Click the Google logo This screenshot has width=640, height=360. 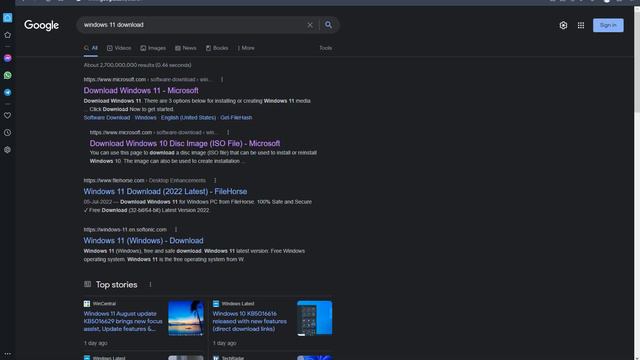click(x=41, y=25)
